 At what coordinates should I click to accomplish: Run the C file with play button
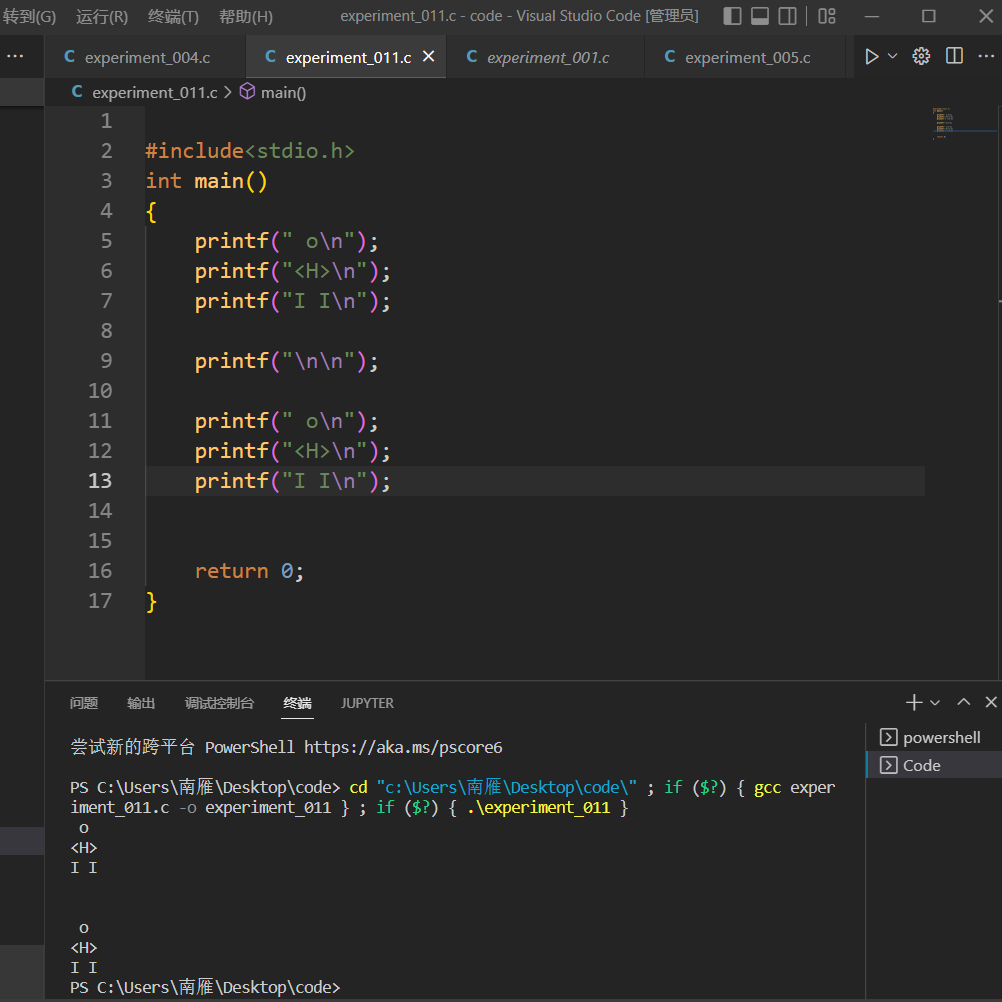[x=871, y=57]
